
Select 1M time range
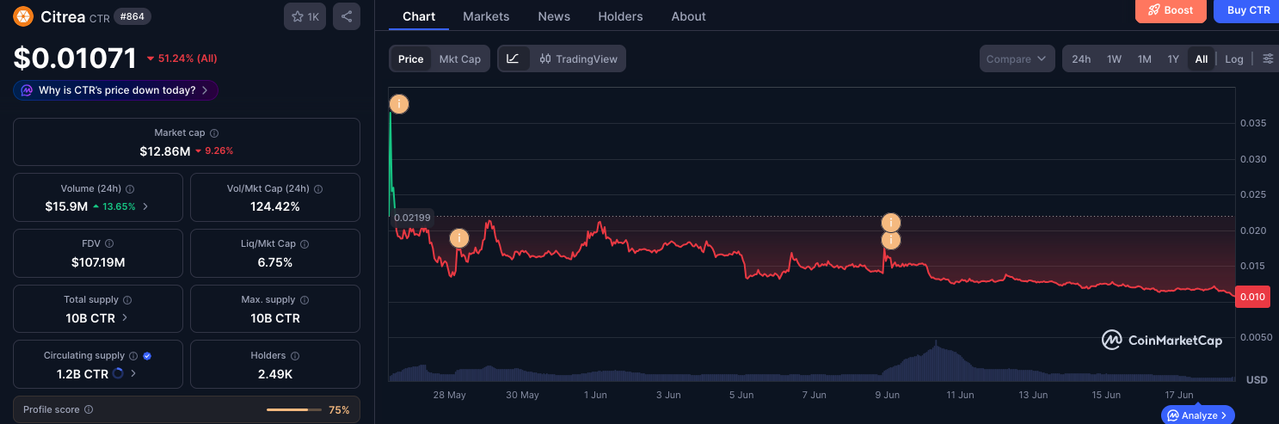coord(1144,59)
